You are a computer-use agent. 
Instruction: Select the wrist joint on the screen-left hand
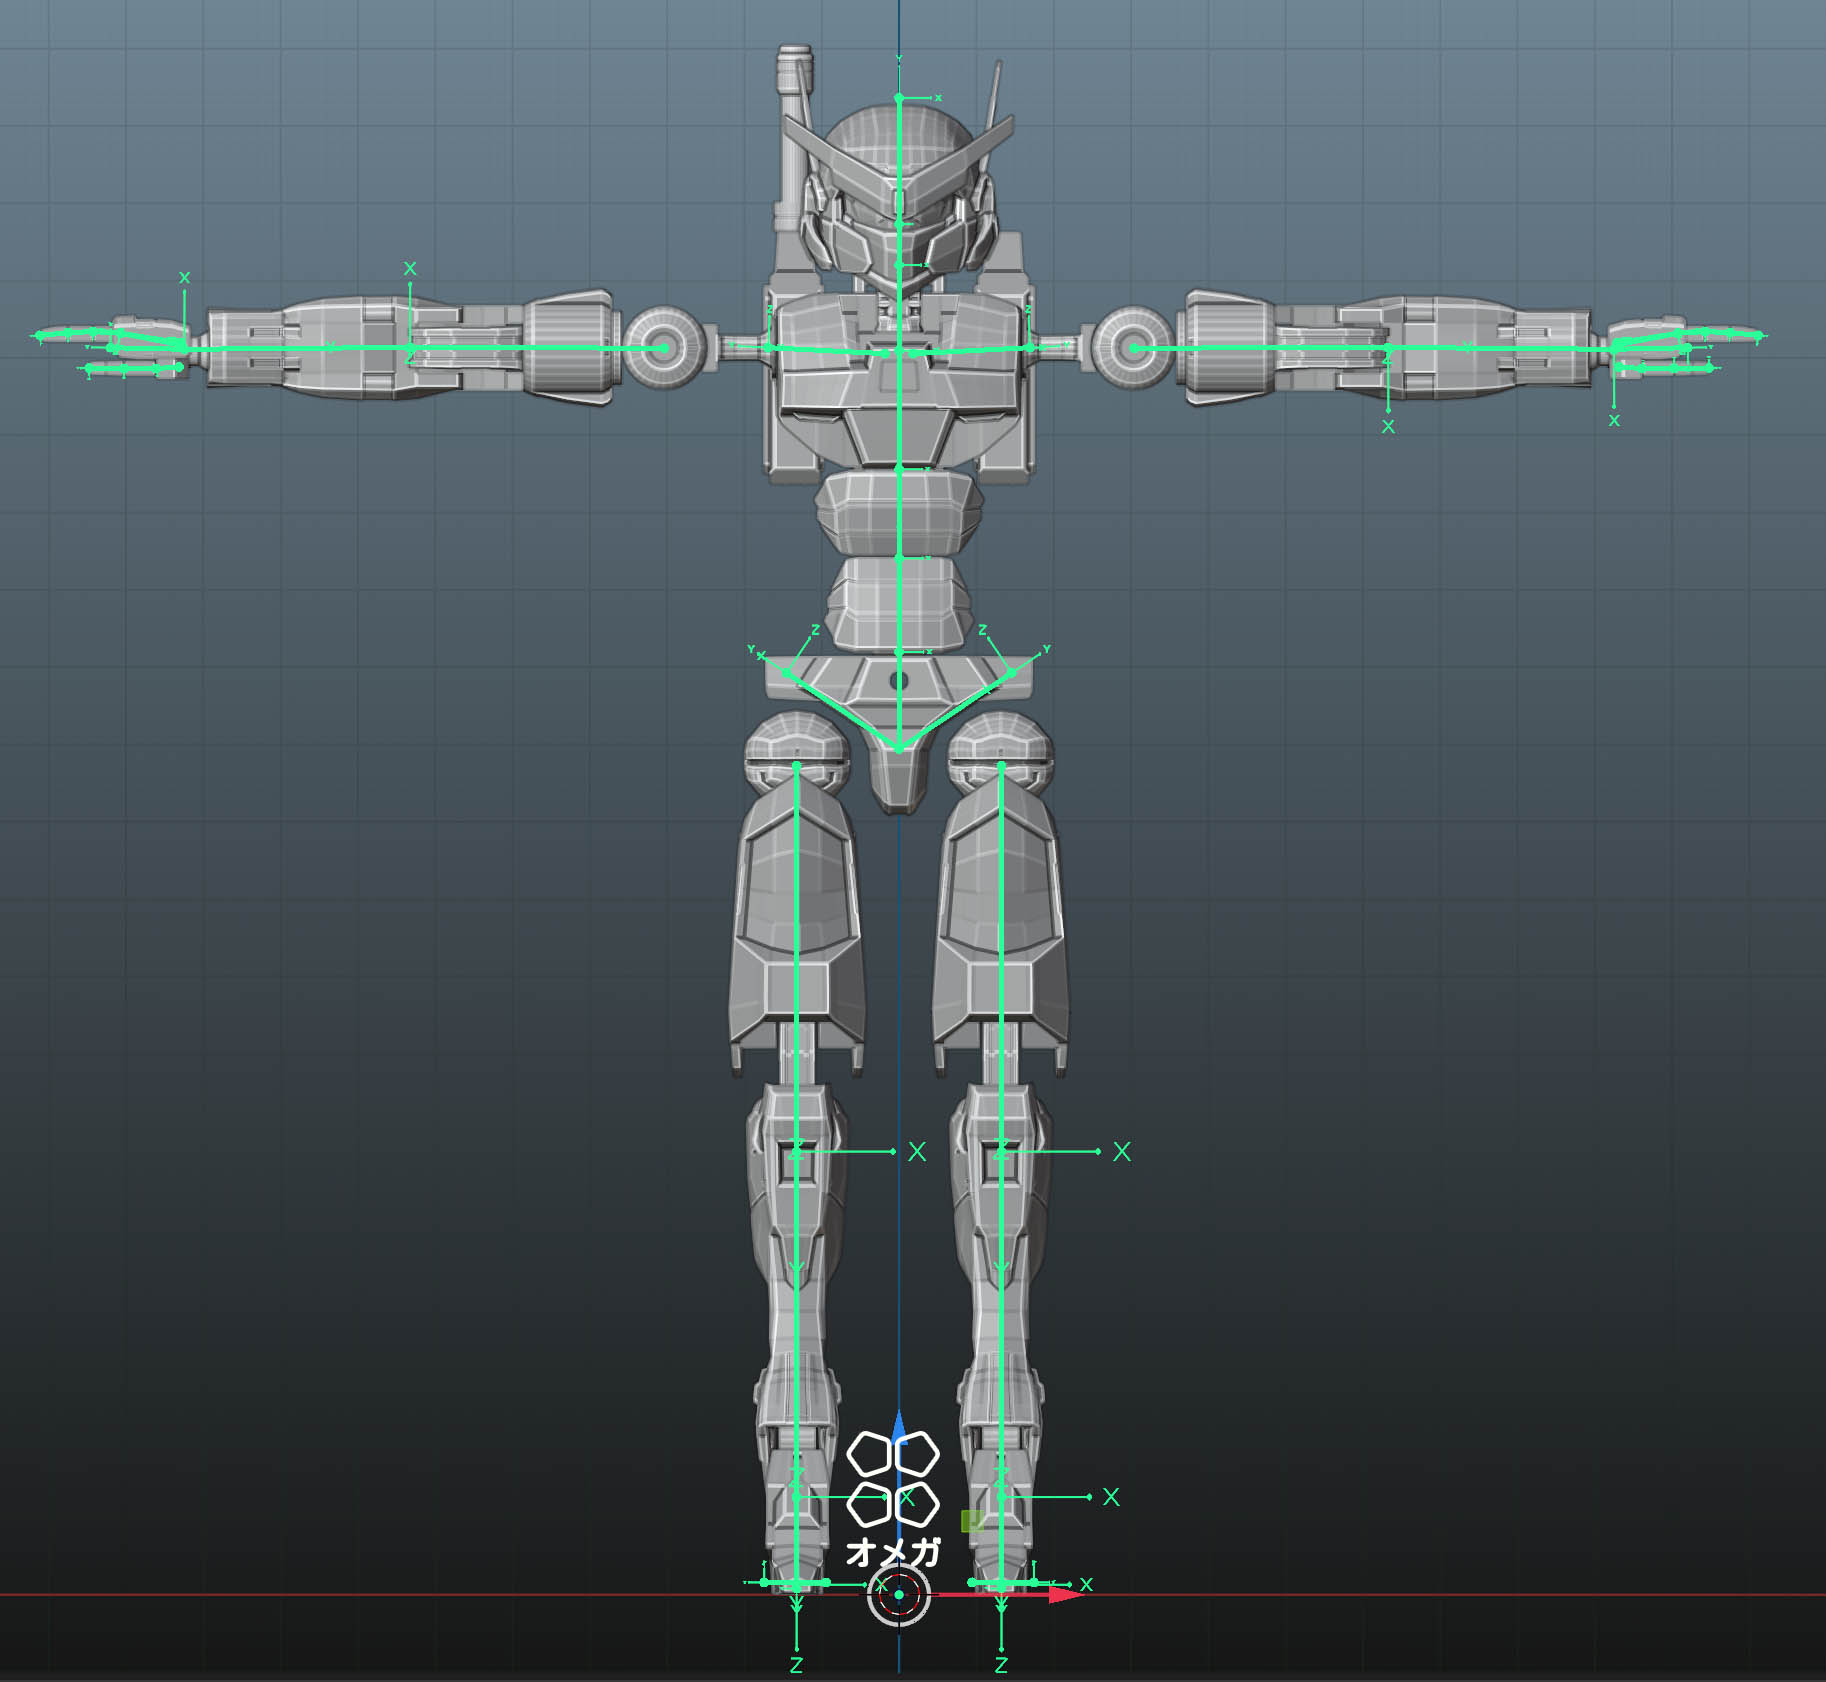(183, 346)
